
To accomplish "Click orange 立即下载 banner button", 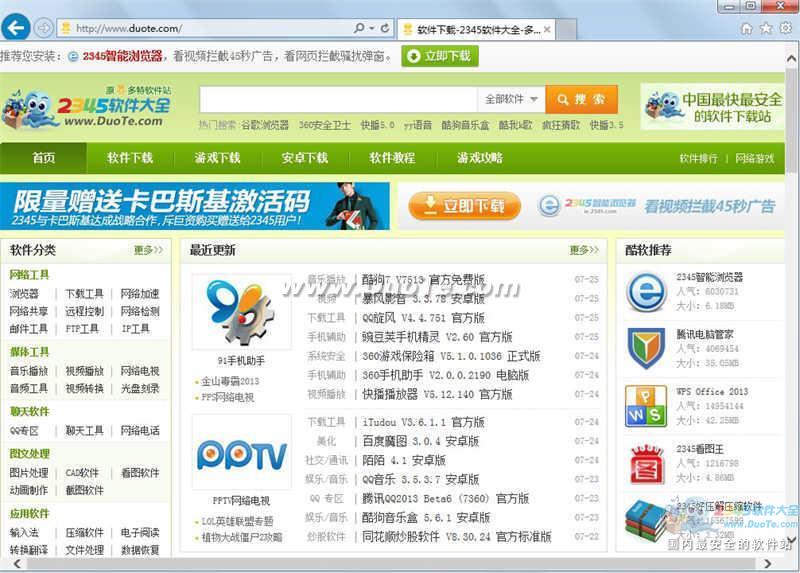I will tap(464, 206).
